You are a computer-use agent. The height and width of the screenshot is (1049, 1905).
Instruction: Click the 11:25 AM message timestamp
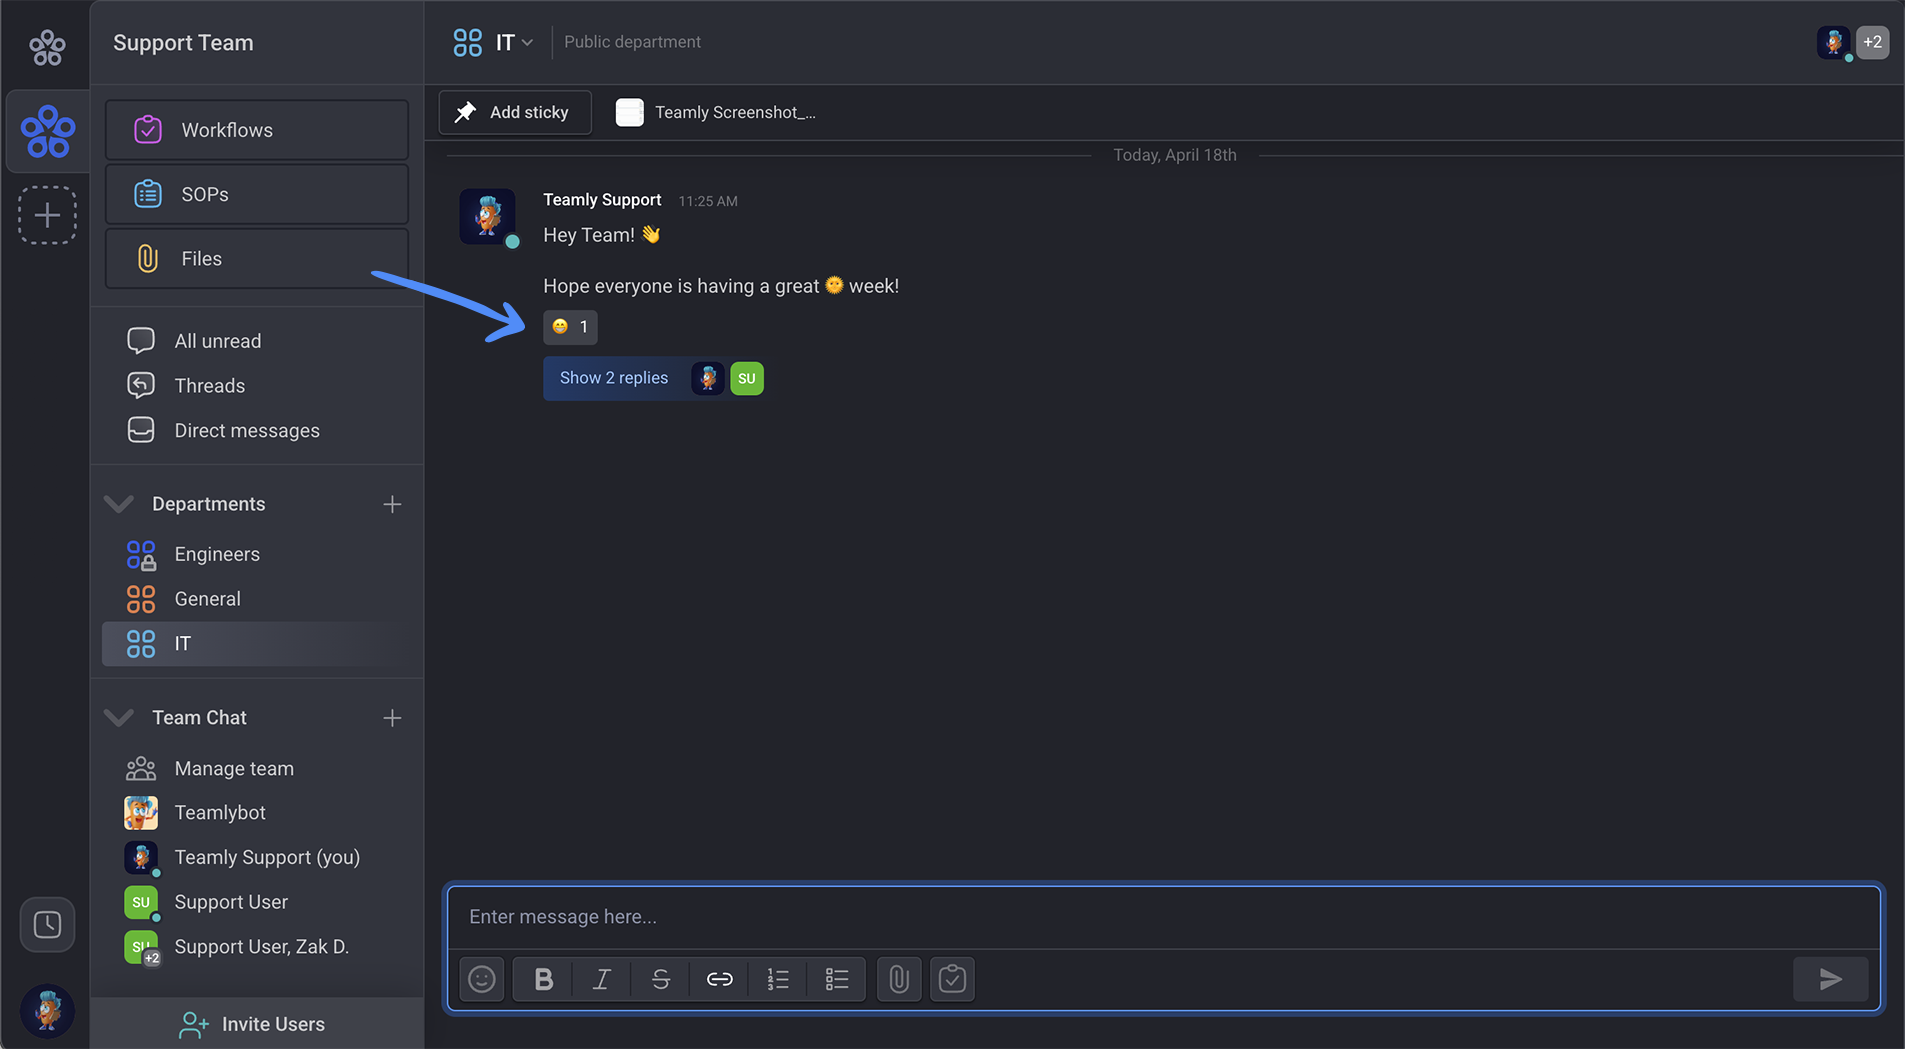point(708,201)
